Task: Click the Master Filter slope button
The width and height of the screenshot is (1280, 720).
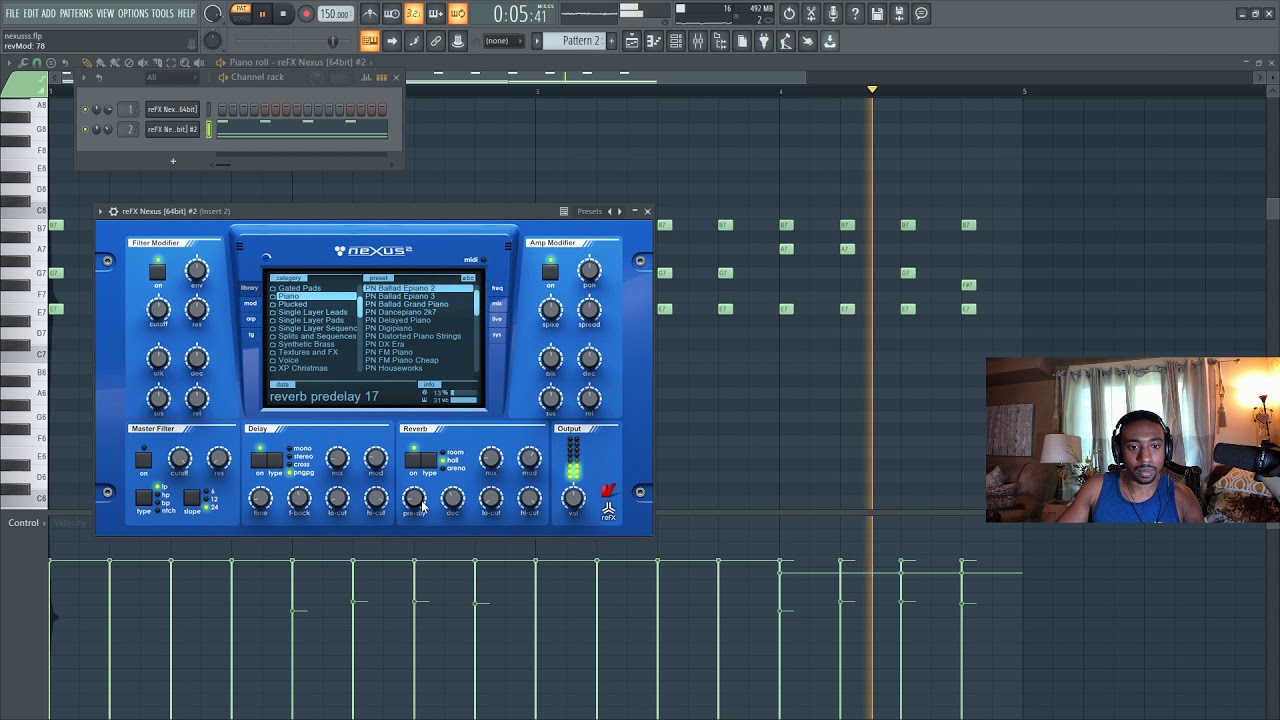Action: (x=191, y=498)
